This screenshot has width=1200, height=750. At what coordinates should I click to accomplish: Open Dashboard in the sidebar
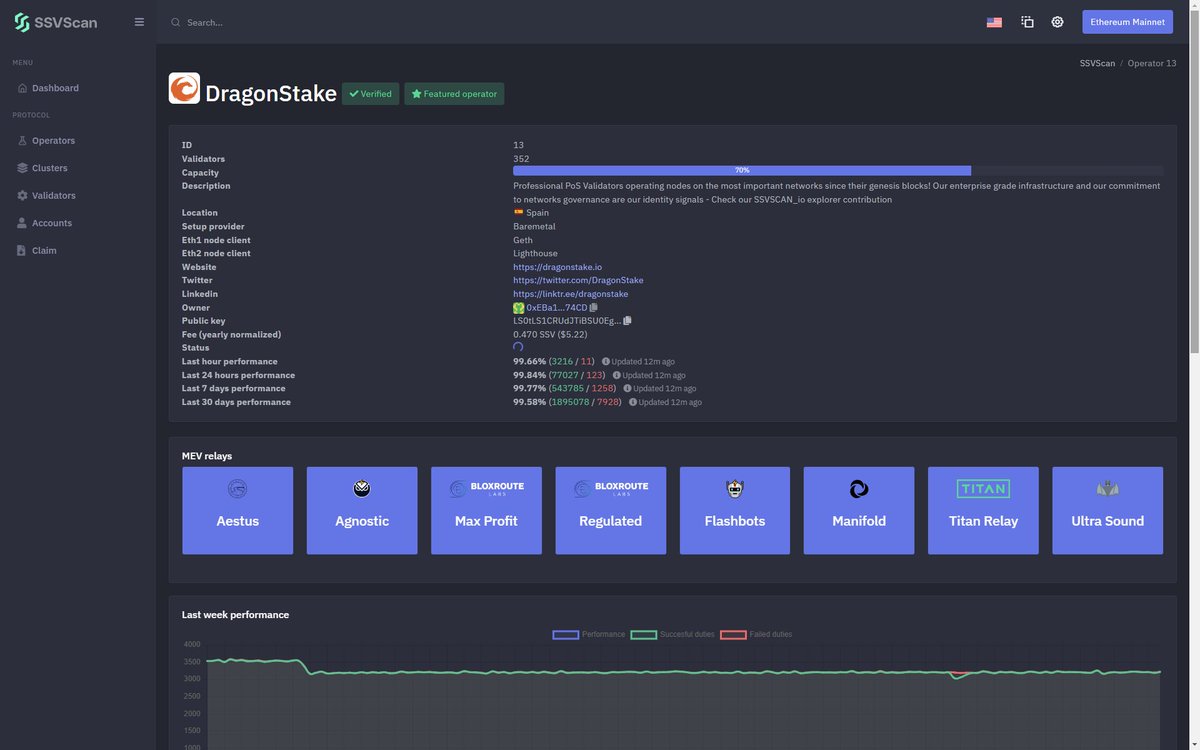[x=55, y=88]
